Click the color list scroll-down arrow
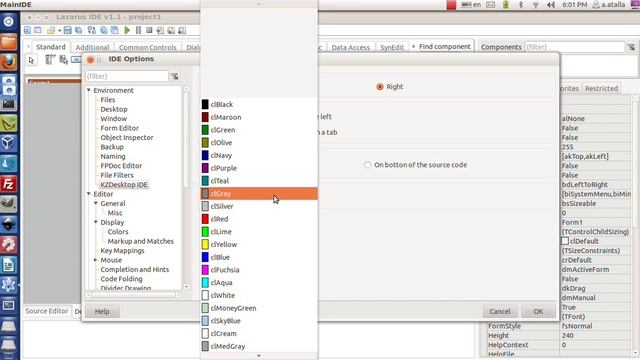The height and width of the screenshot is (360, 640). click(259, 356)
